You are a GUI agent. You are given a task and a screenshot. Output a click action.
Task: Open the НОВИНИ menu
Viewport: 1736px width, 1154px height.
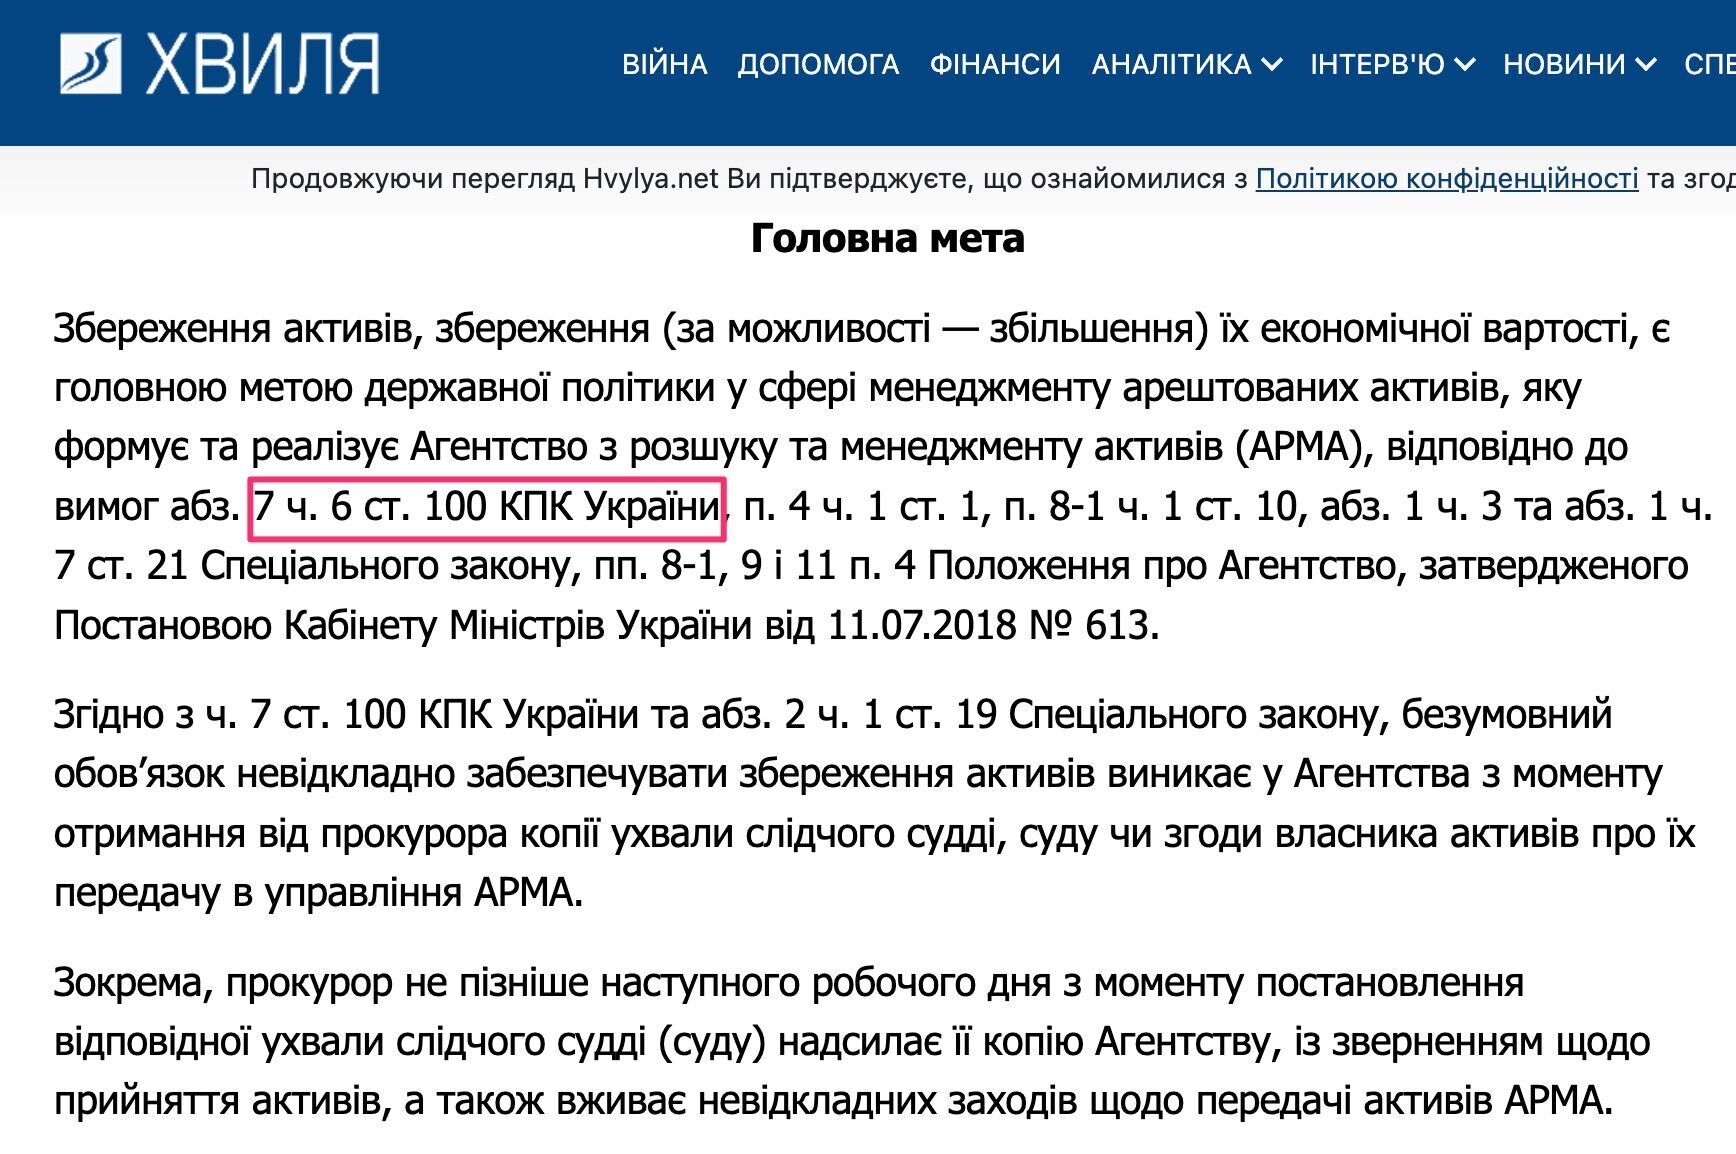[1564, 65]
